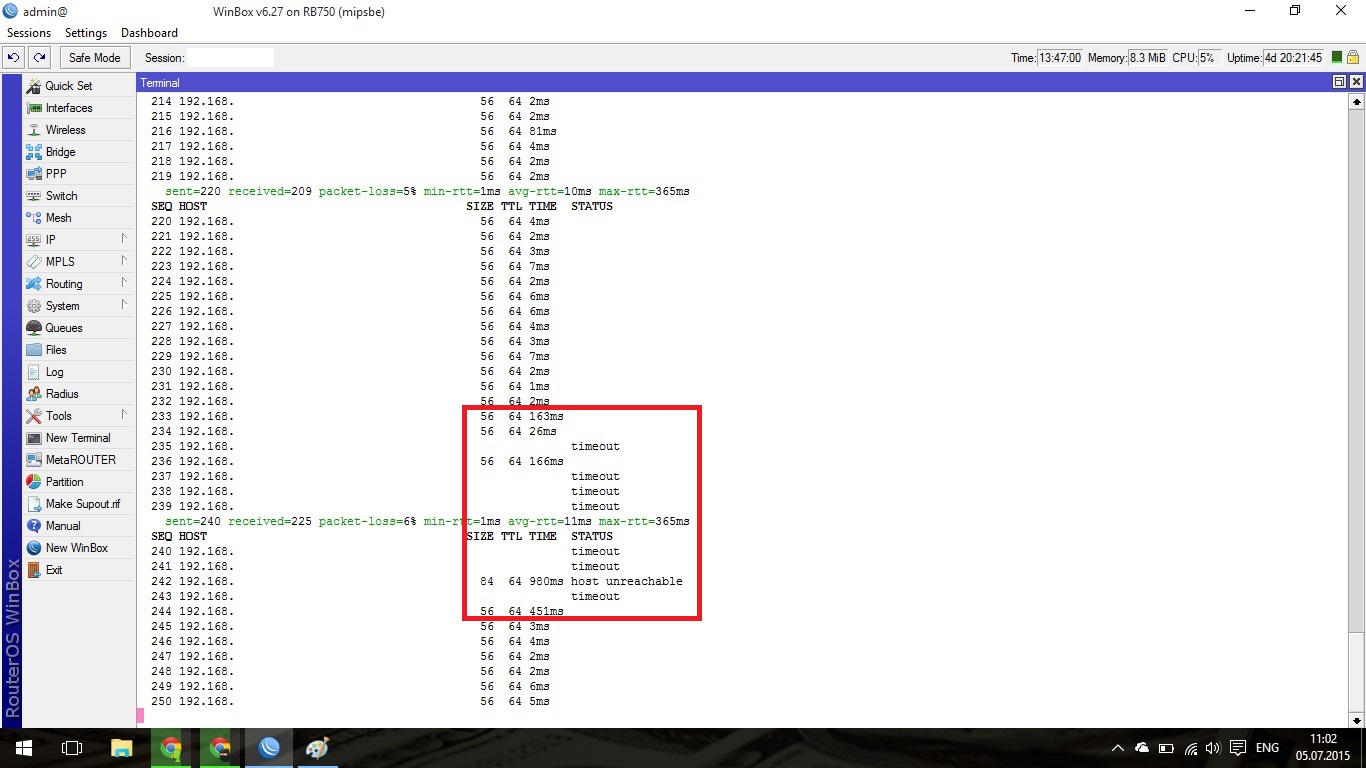Viewport: 1366px width, 768px height.
Task: Open the Queues panel
Action: pyautogui.click(x=64, y=328)
